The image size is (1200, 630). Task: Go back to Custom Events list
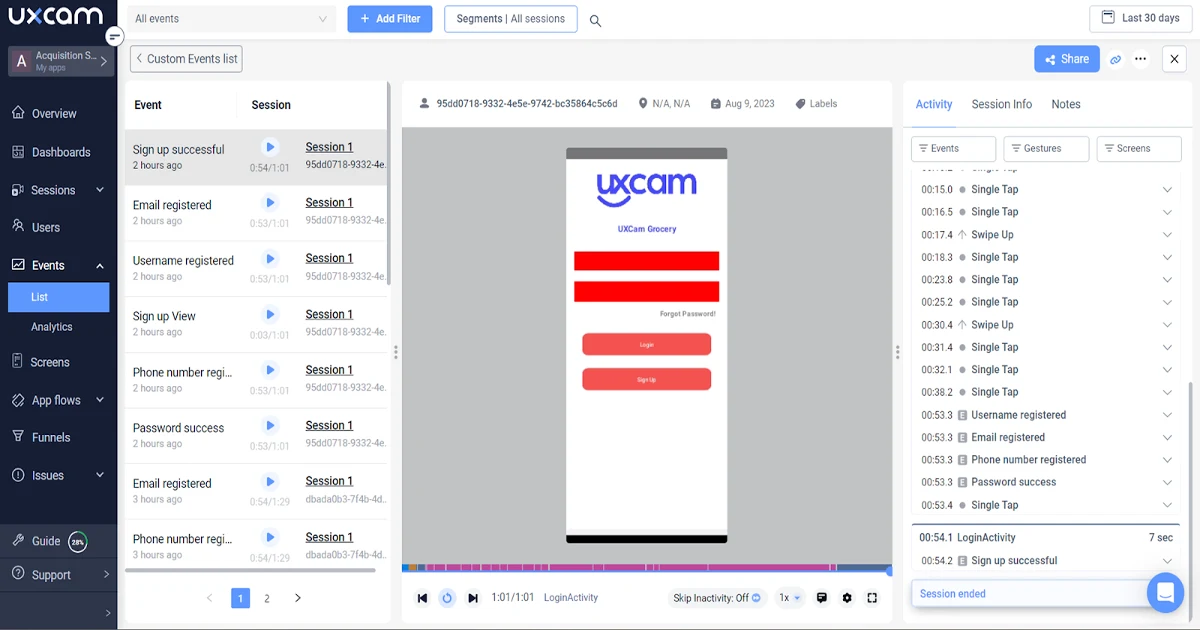(x=187, y=59)
